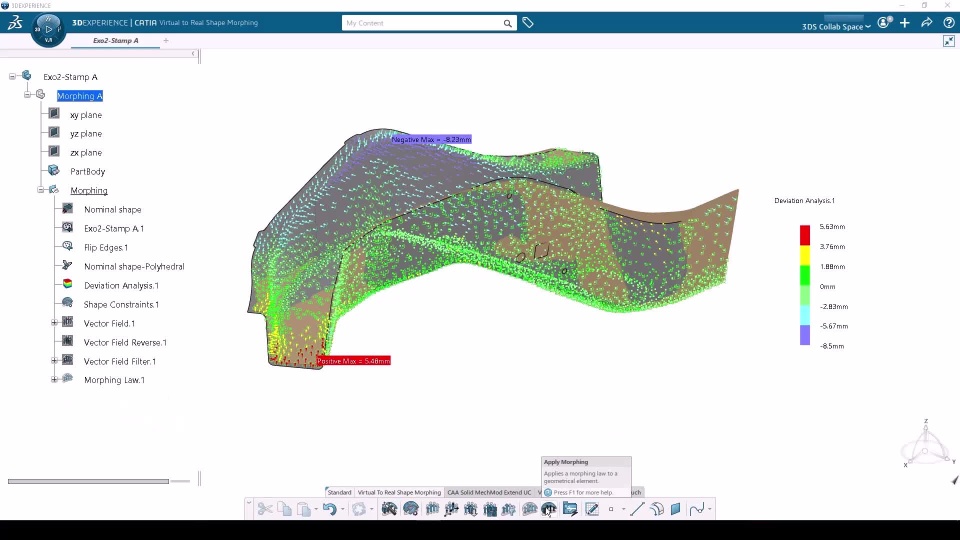The width and height of the screenshot is (960, 540).
Task: Click the tree panel horizontal scrollbar
Action: pos(88,481)
